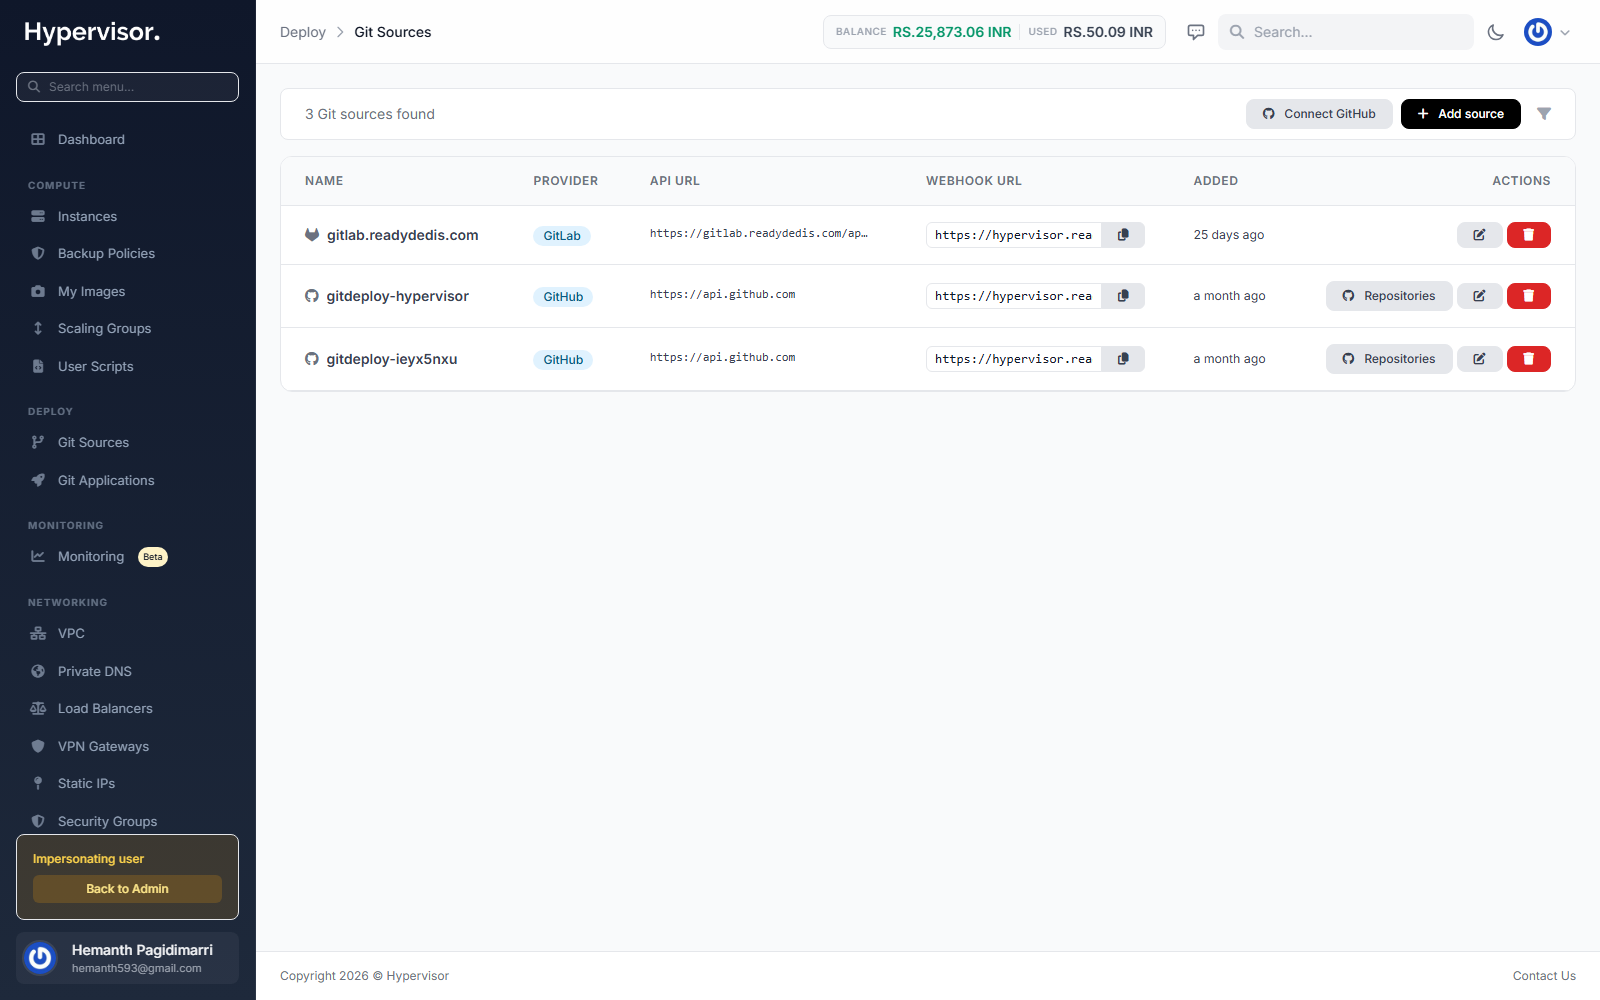Image resolution: width=1600 pixels, height=1000 pixels.
Task: Click the gitdeploy-hypervisor name
Action: point(397,296)
